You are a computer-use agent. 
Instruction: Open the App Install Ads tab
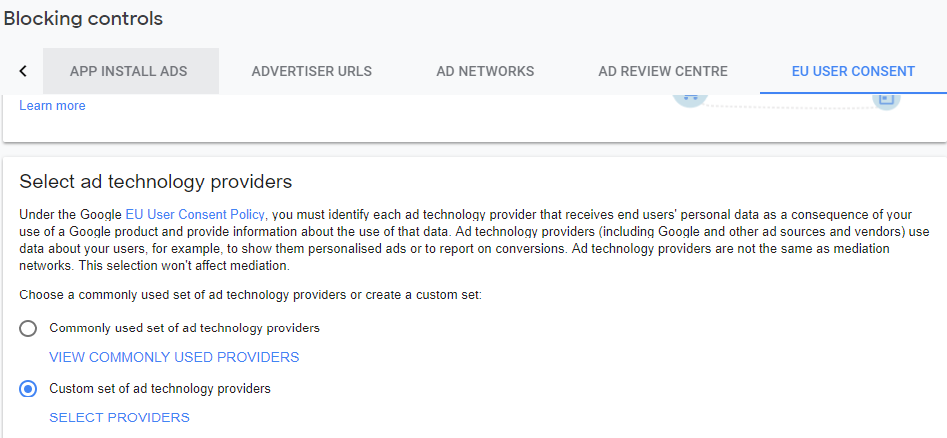[x=129, y=71]
